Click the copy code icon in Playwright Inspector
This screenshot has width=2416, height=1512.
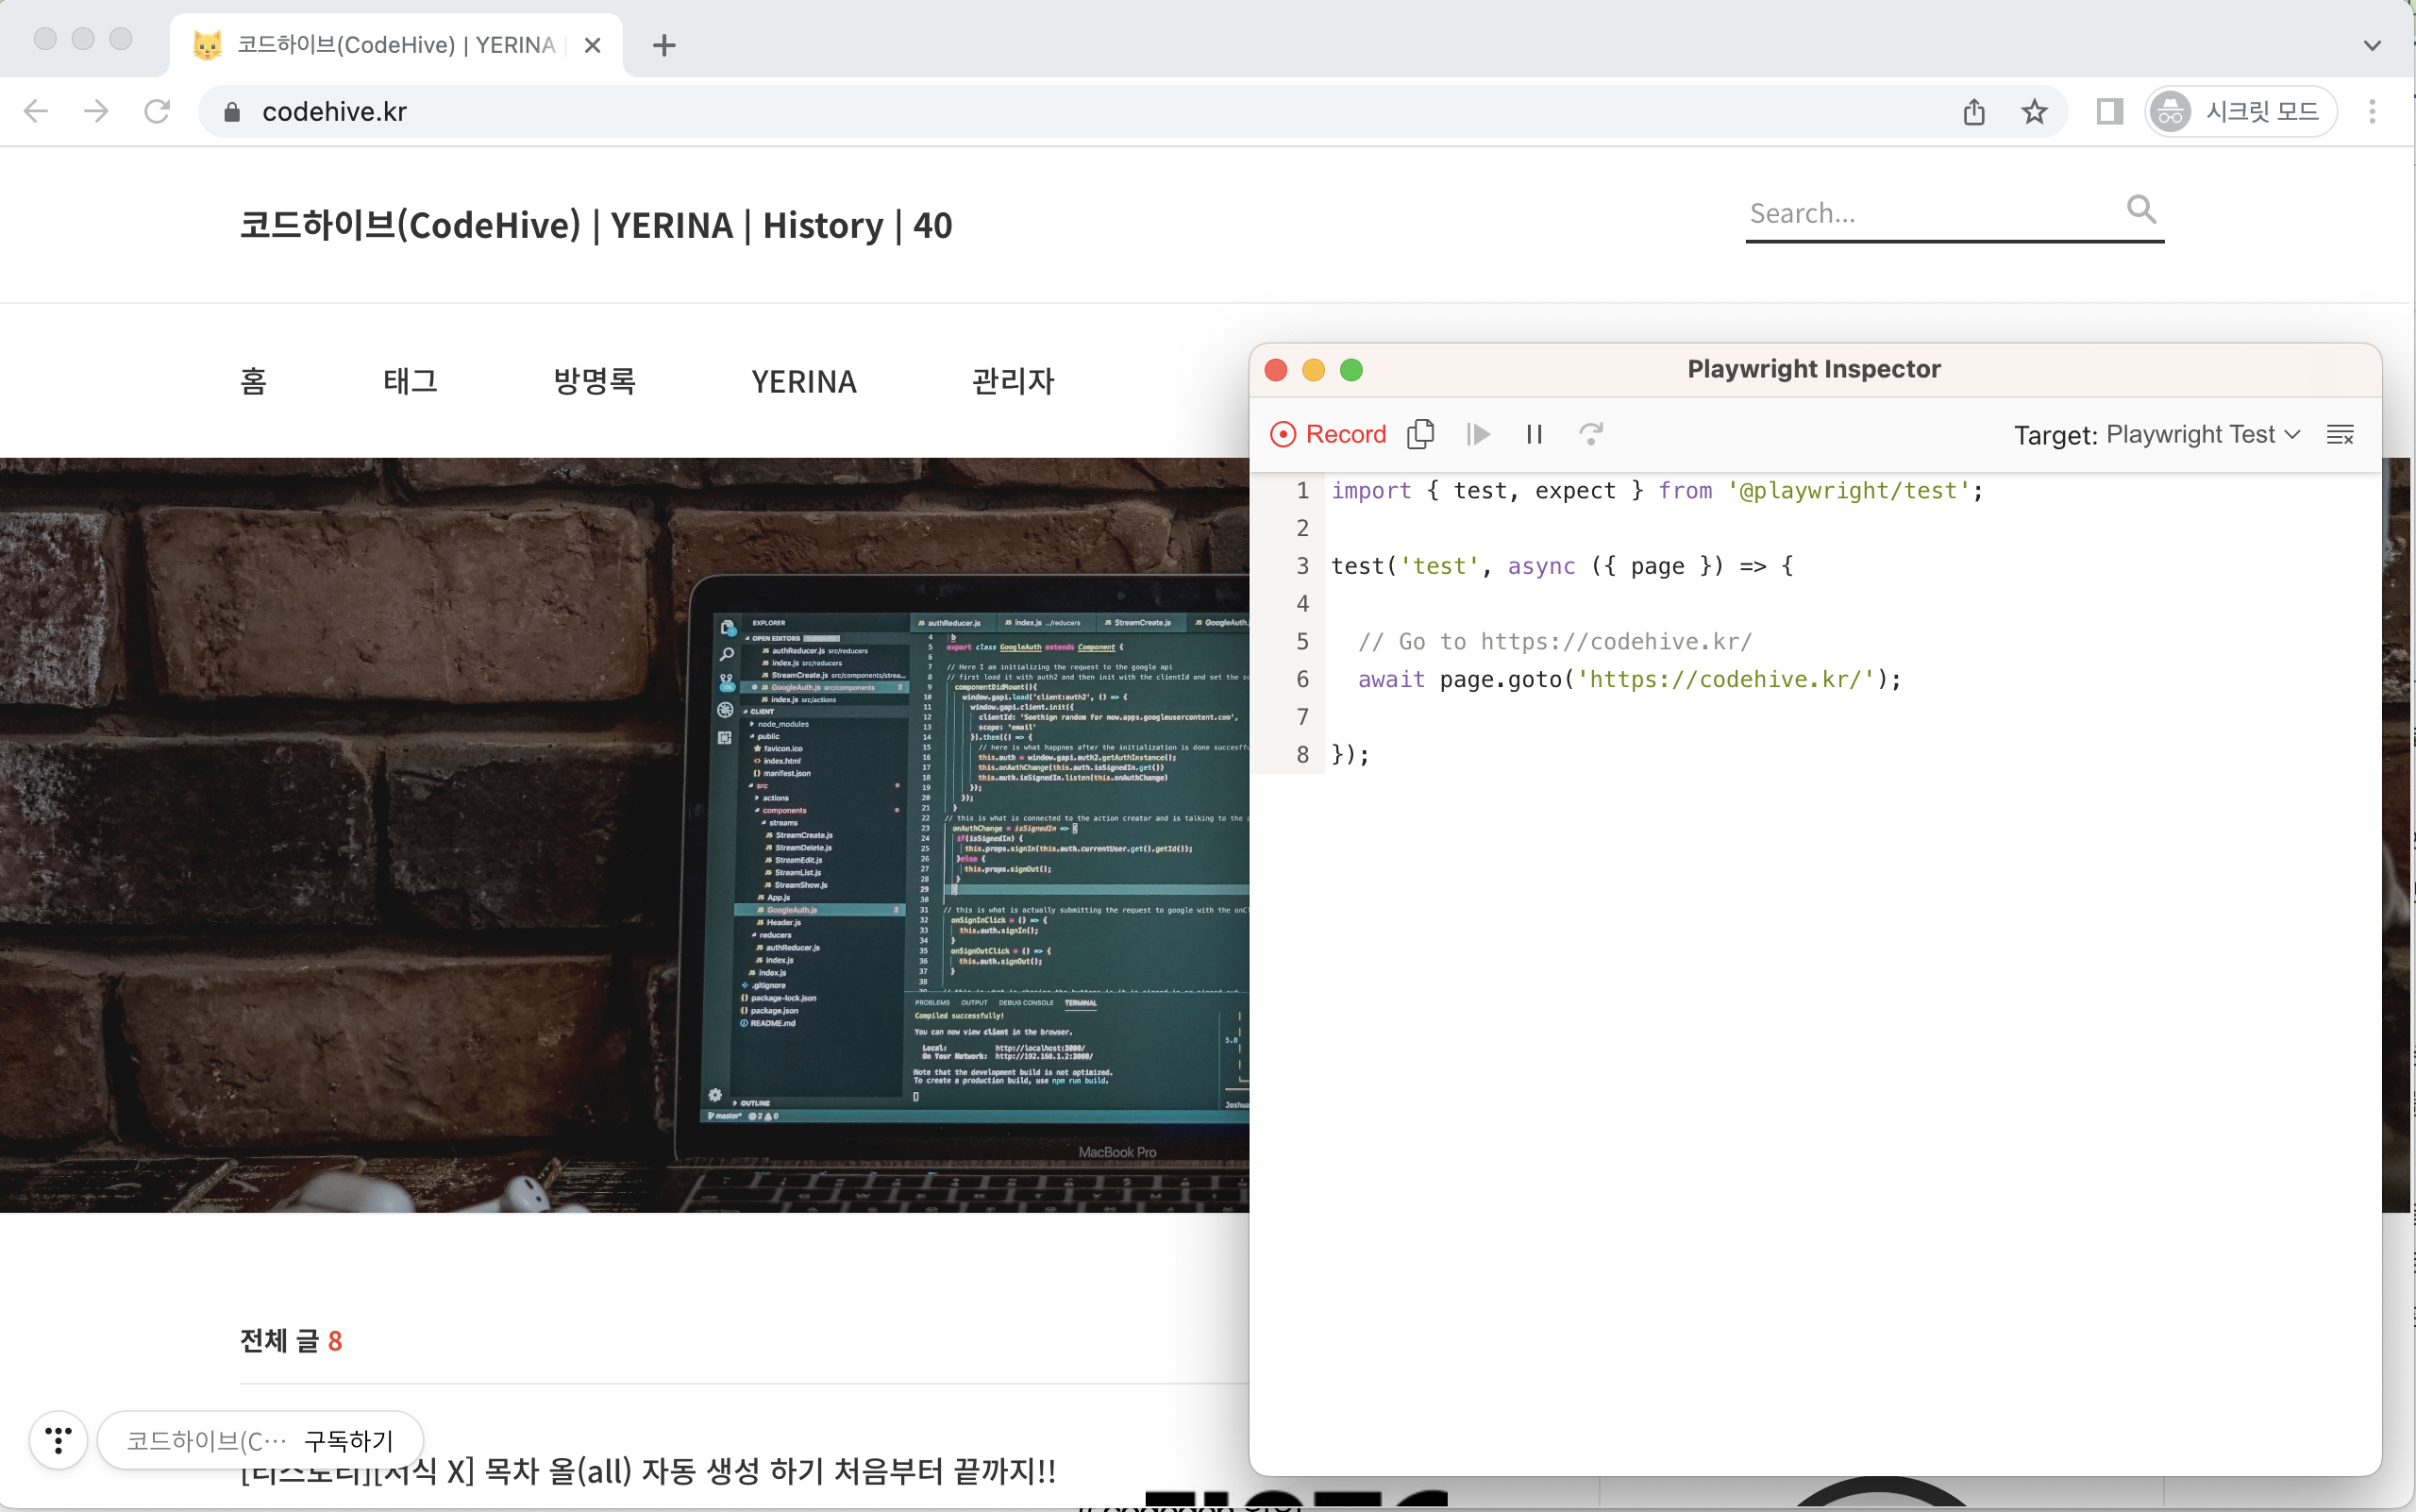(1421, 434)
